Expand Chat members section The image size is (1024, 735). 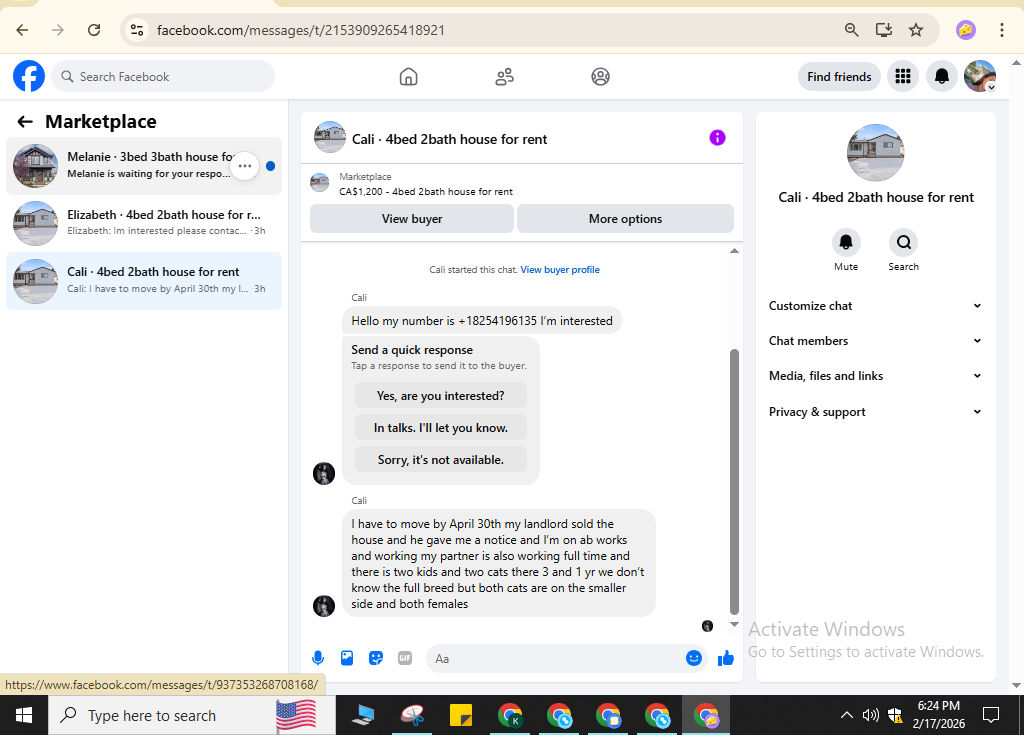click(875, 340)
